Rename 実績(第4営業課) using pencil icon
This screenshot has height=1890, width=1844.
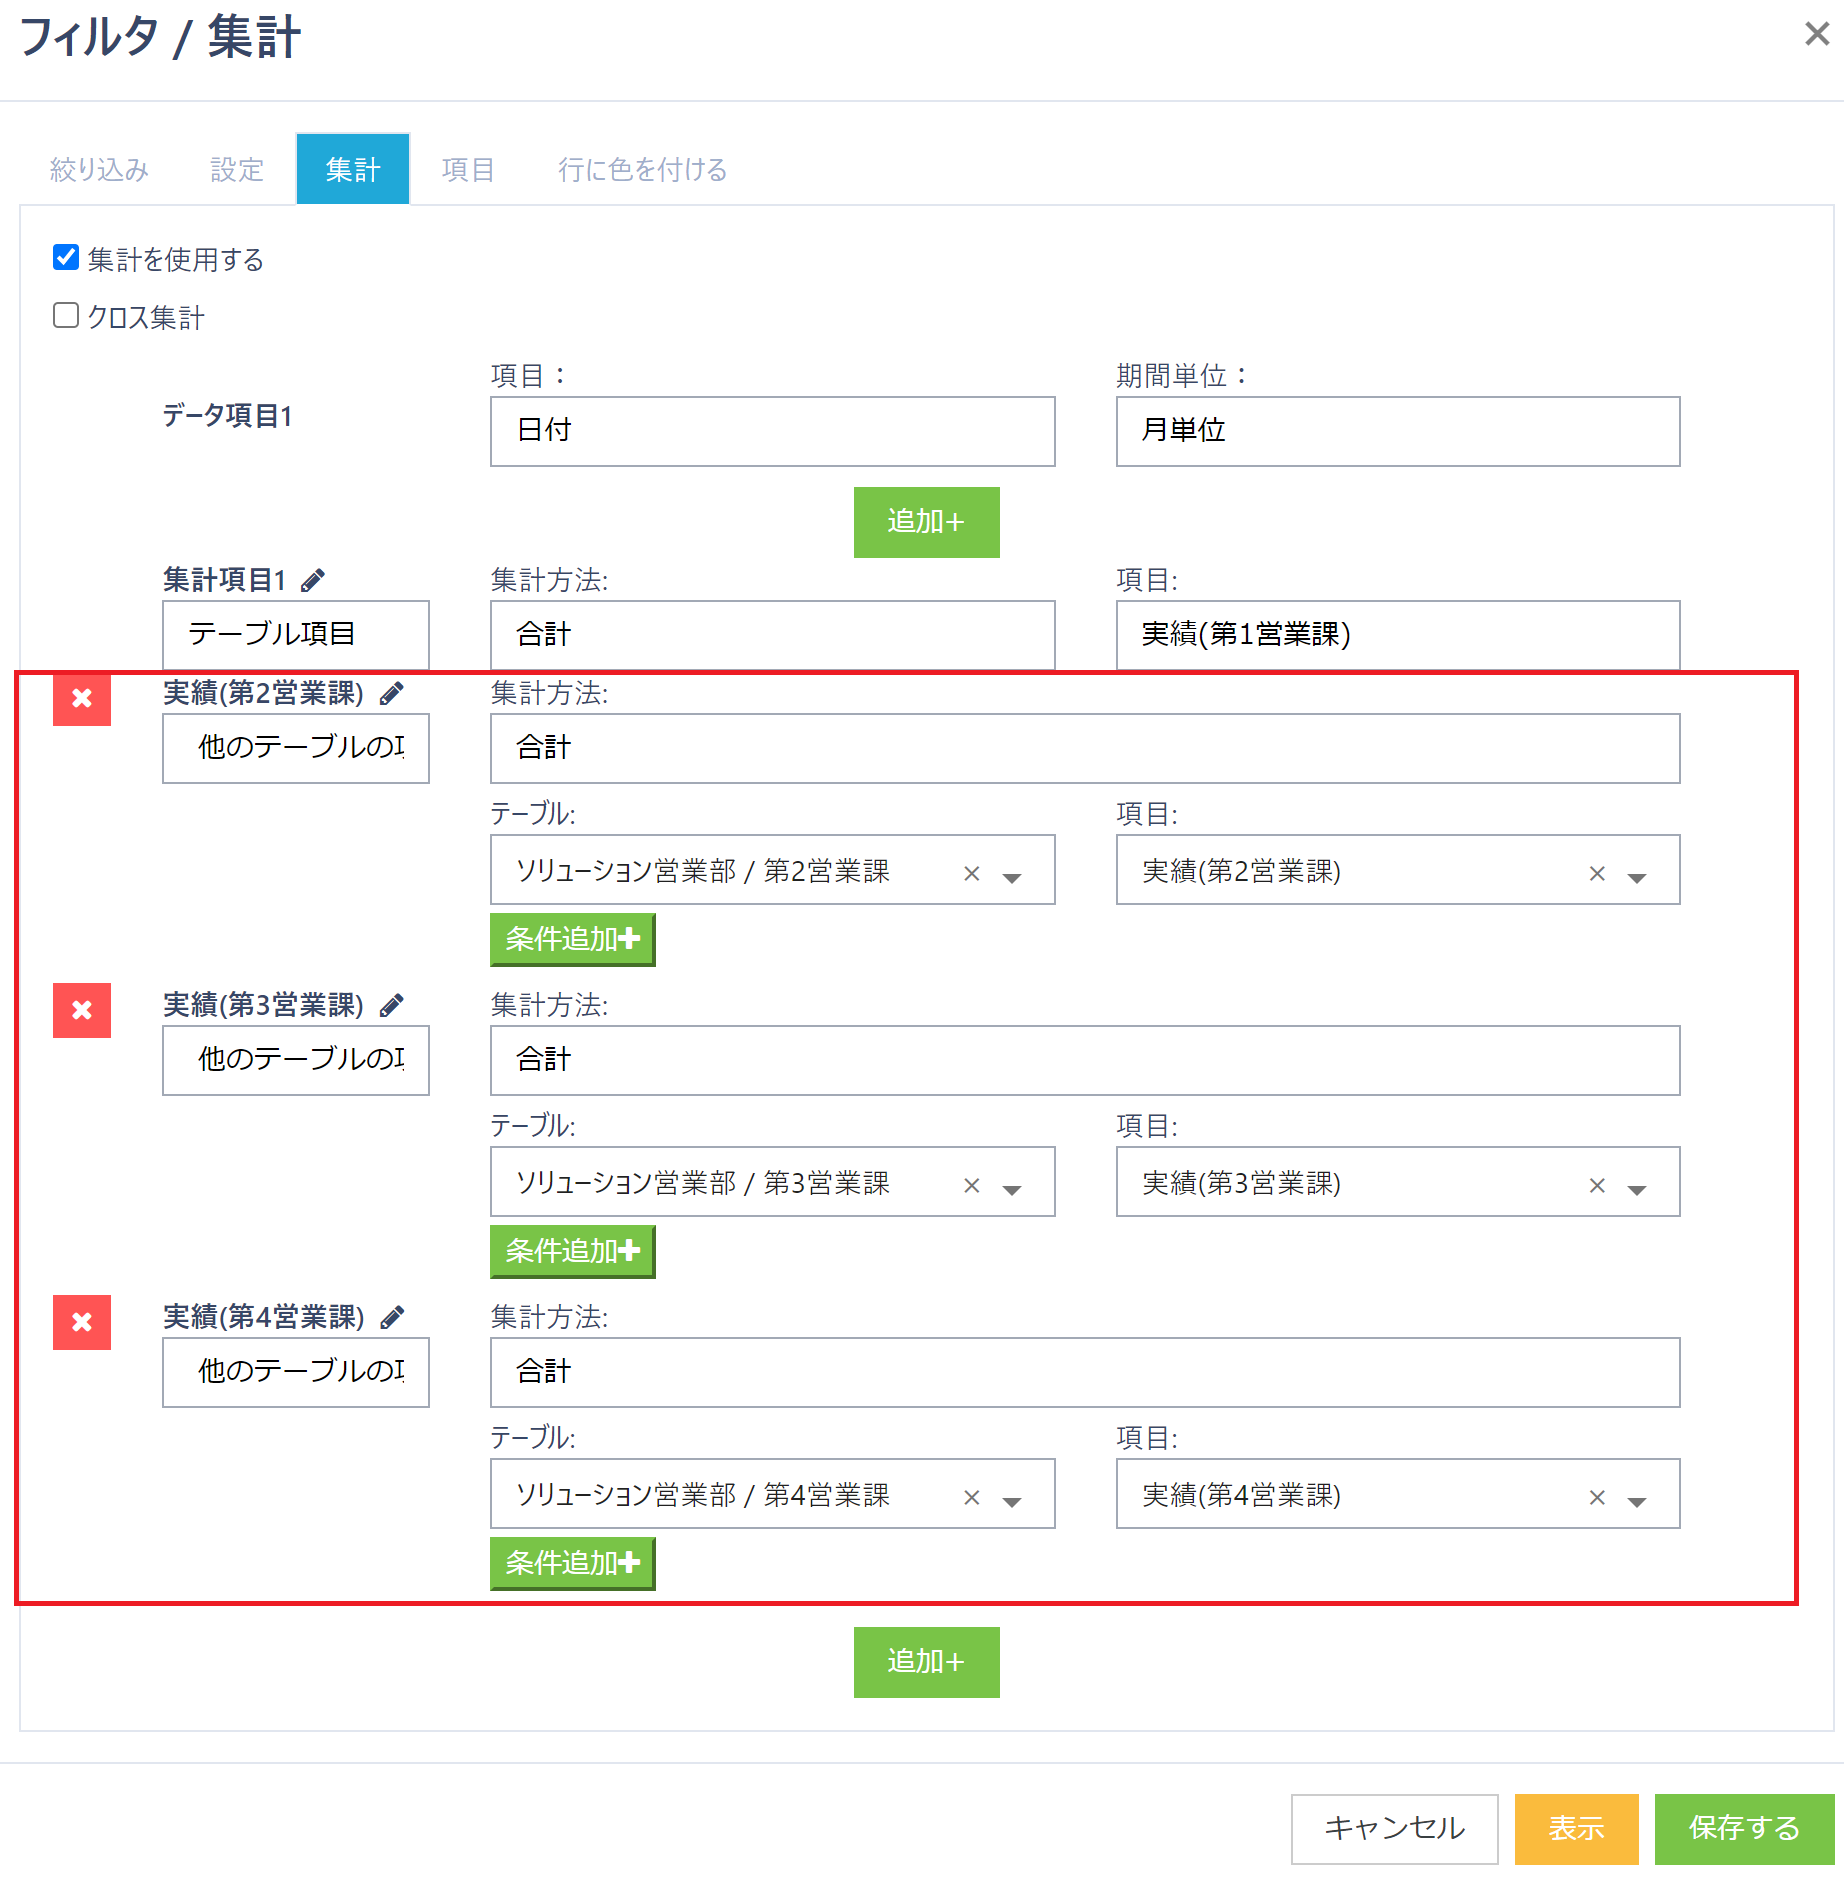pyautogui.click(x=392, y=1317)
